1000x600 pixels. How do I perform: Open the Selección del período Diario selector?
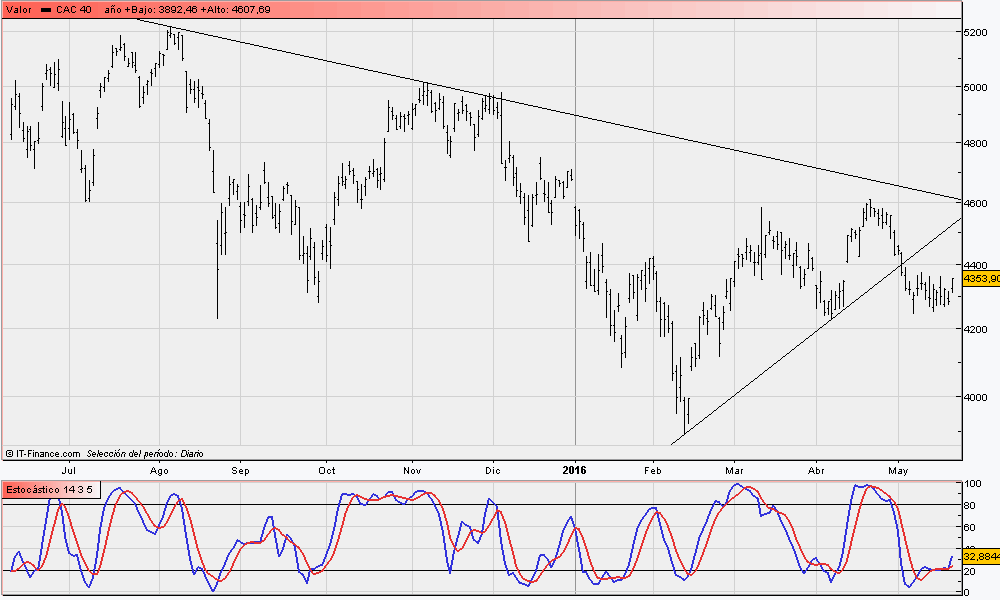(x=145, y=453)
